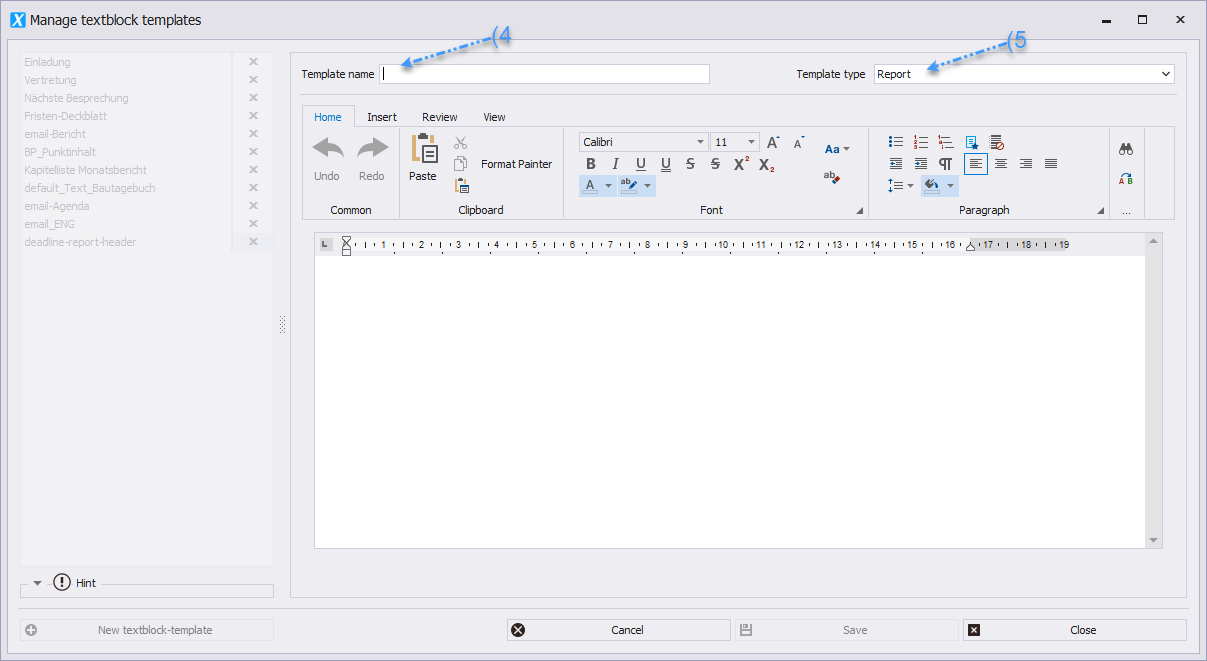Toggle Bold formatting
The height and width of the screenshot is (661, 1207).
[591, 164]
